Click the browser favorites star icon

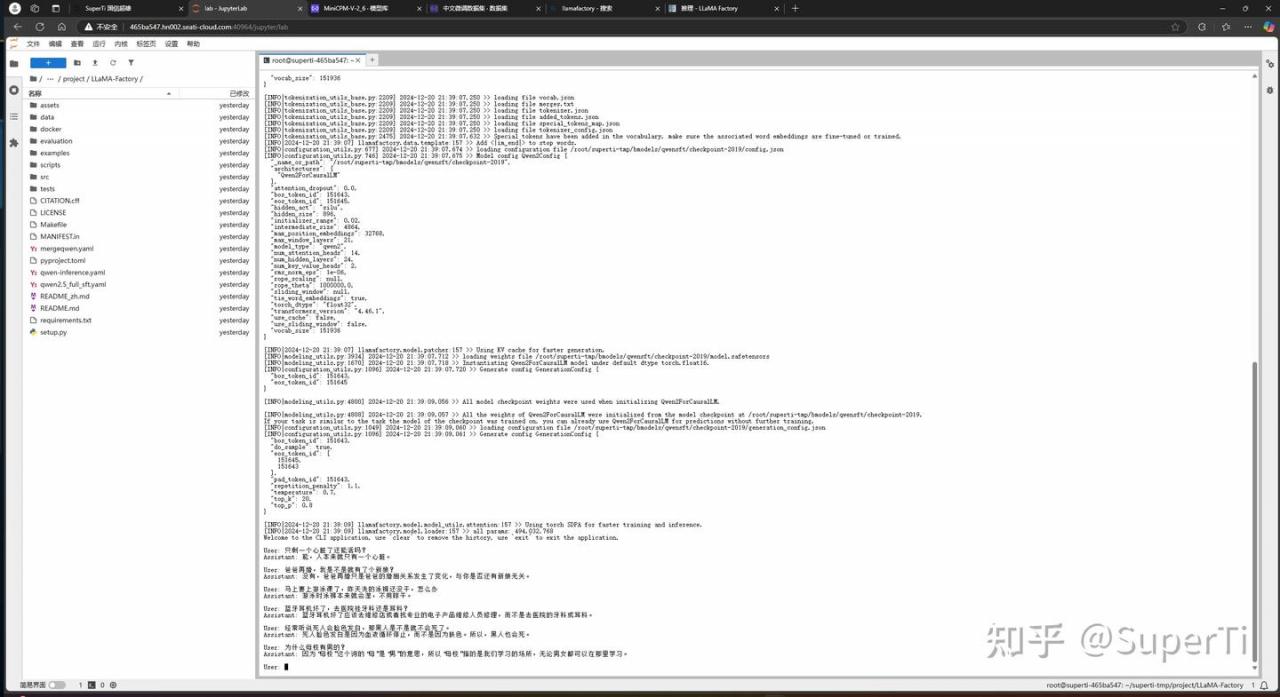coord(1175,27)
